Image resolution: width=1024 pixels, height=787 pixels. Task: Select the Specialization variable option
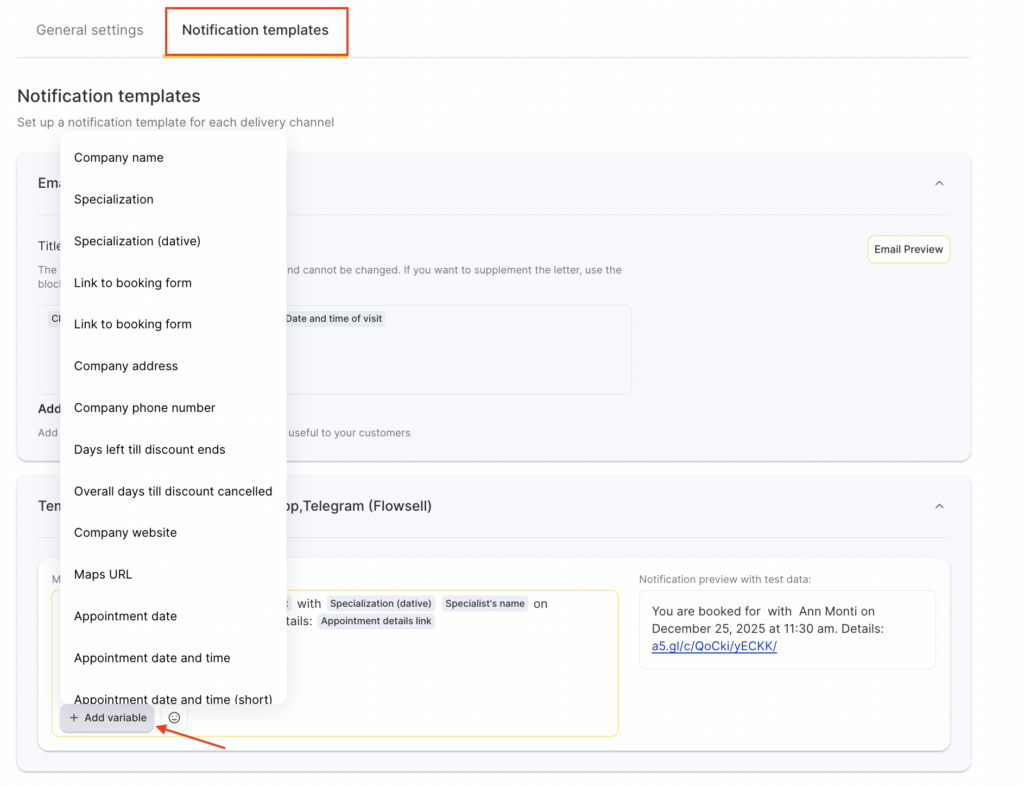pos(114,199)
